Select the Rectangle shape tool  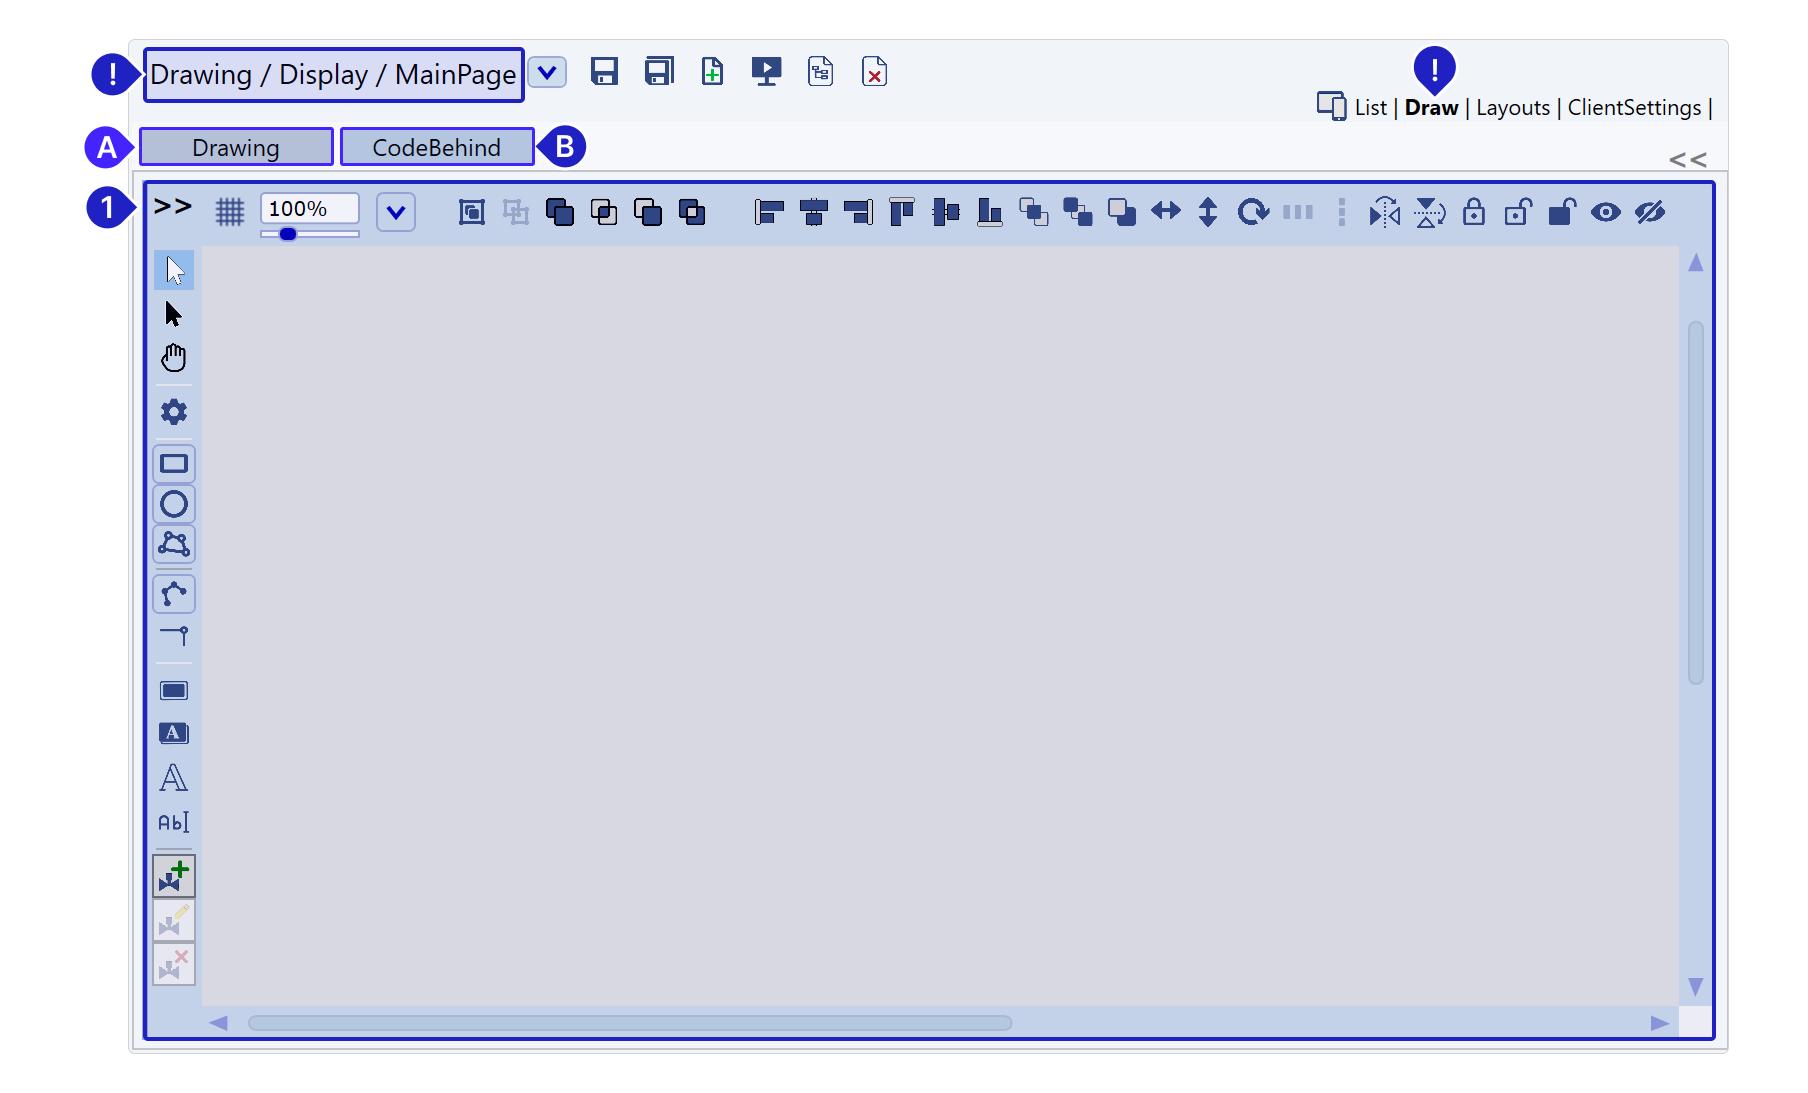click(174, 464)
